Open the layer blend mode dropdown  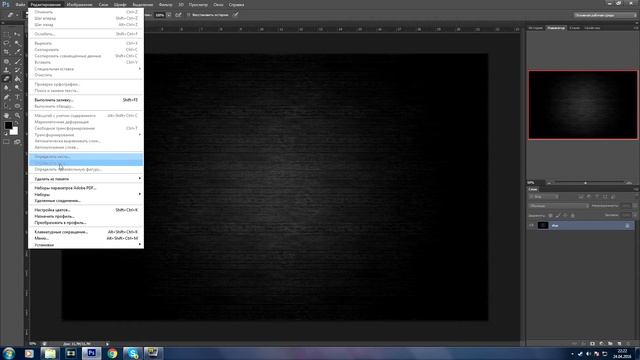pos(558,206)
